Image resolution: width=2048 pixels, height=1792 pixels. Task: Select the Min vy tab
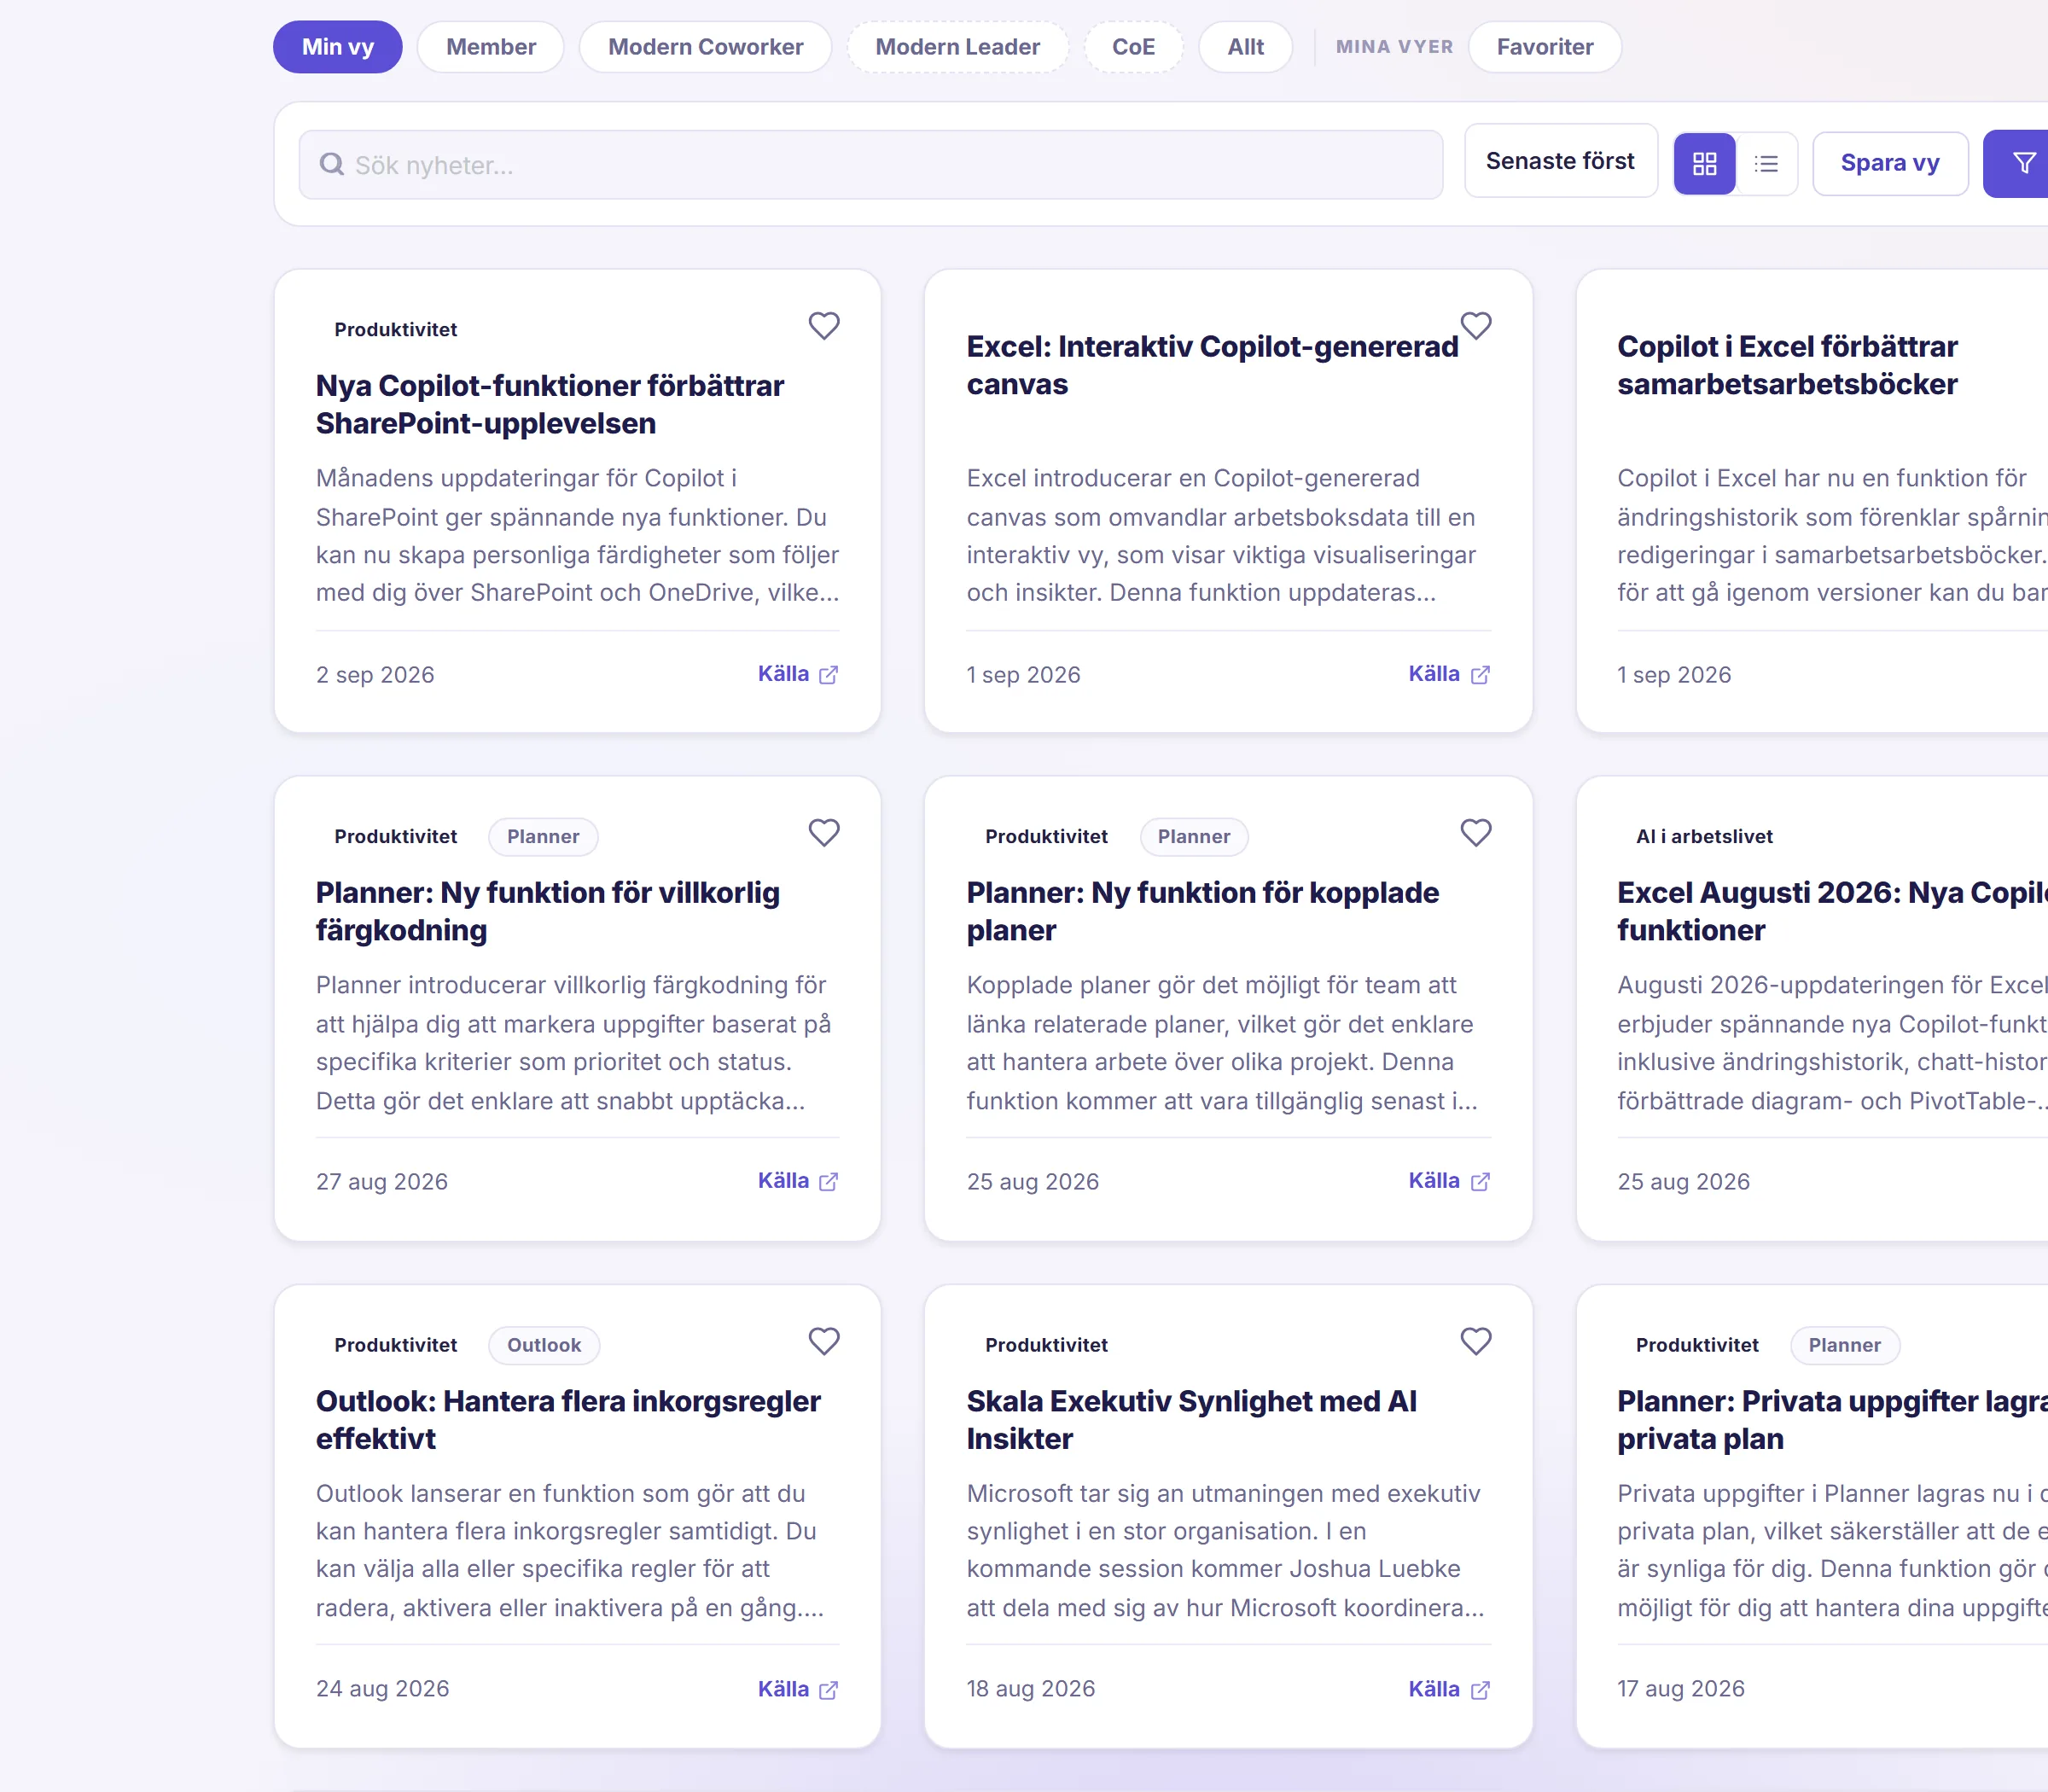pyautogui.click(x=338, y=47)
